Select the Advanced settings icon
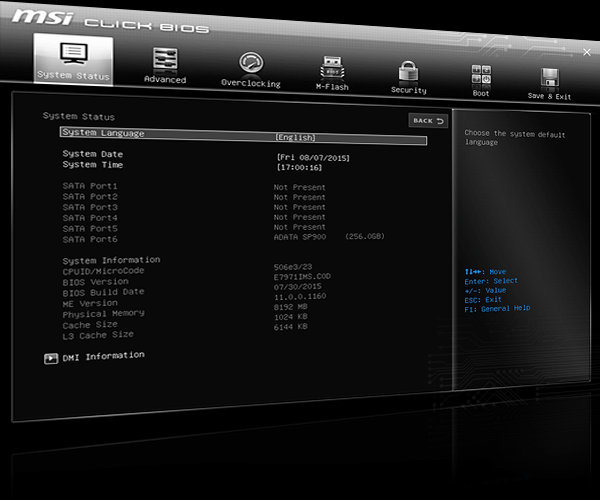Screen dimensions: 600x500 pyautogui.click(x=164, y=60)
